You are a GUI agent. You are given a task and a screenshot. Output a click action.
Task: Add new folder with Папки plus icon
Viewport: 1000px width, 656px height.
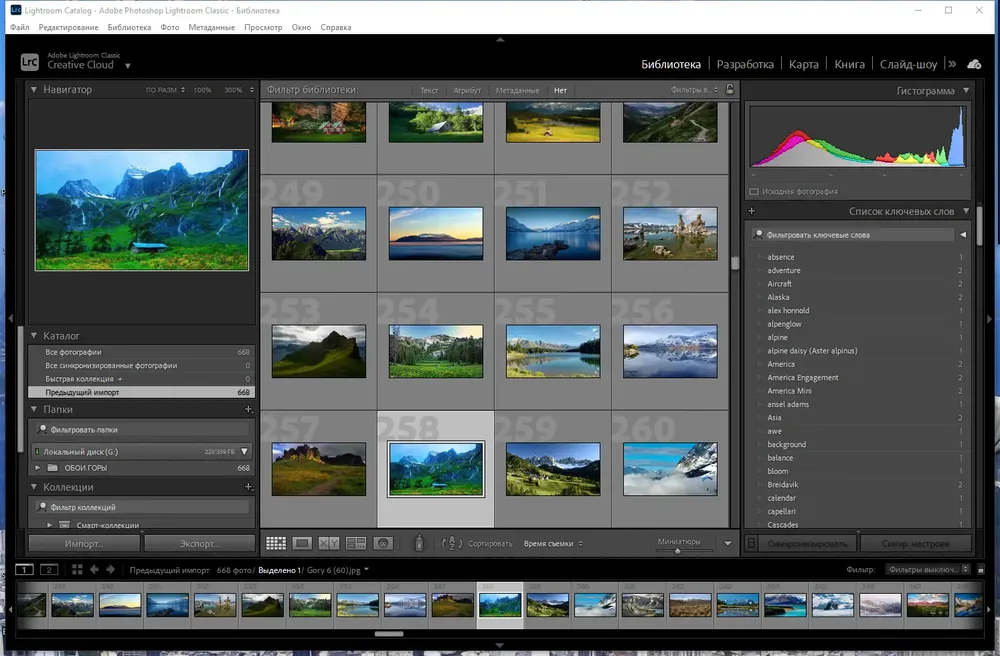248,409
